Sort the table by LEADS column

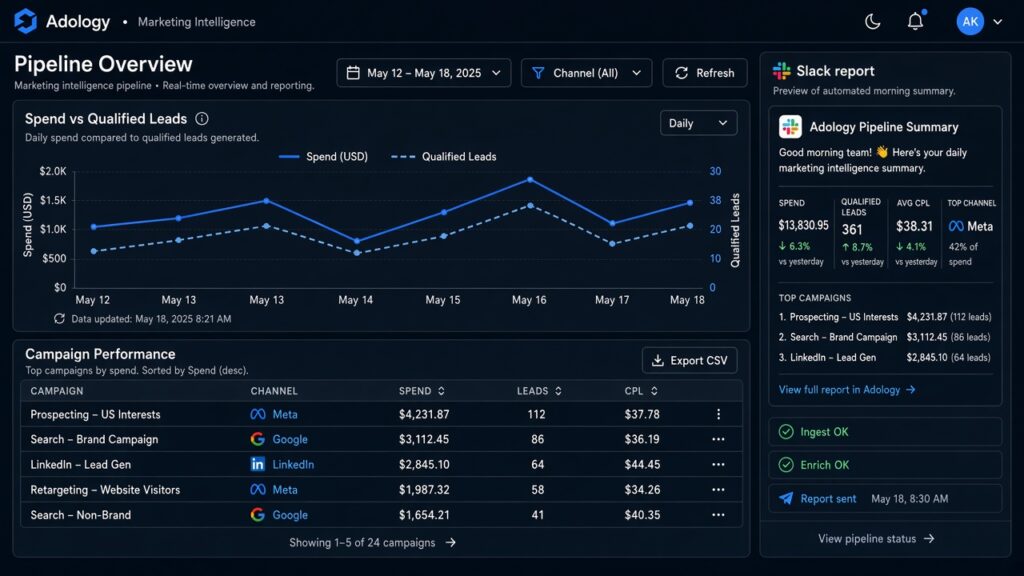[539, 391]
